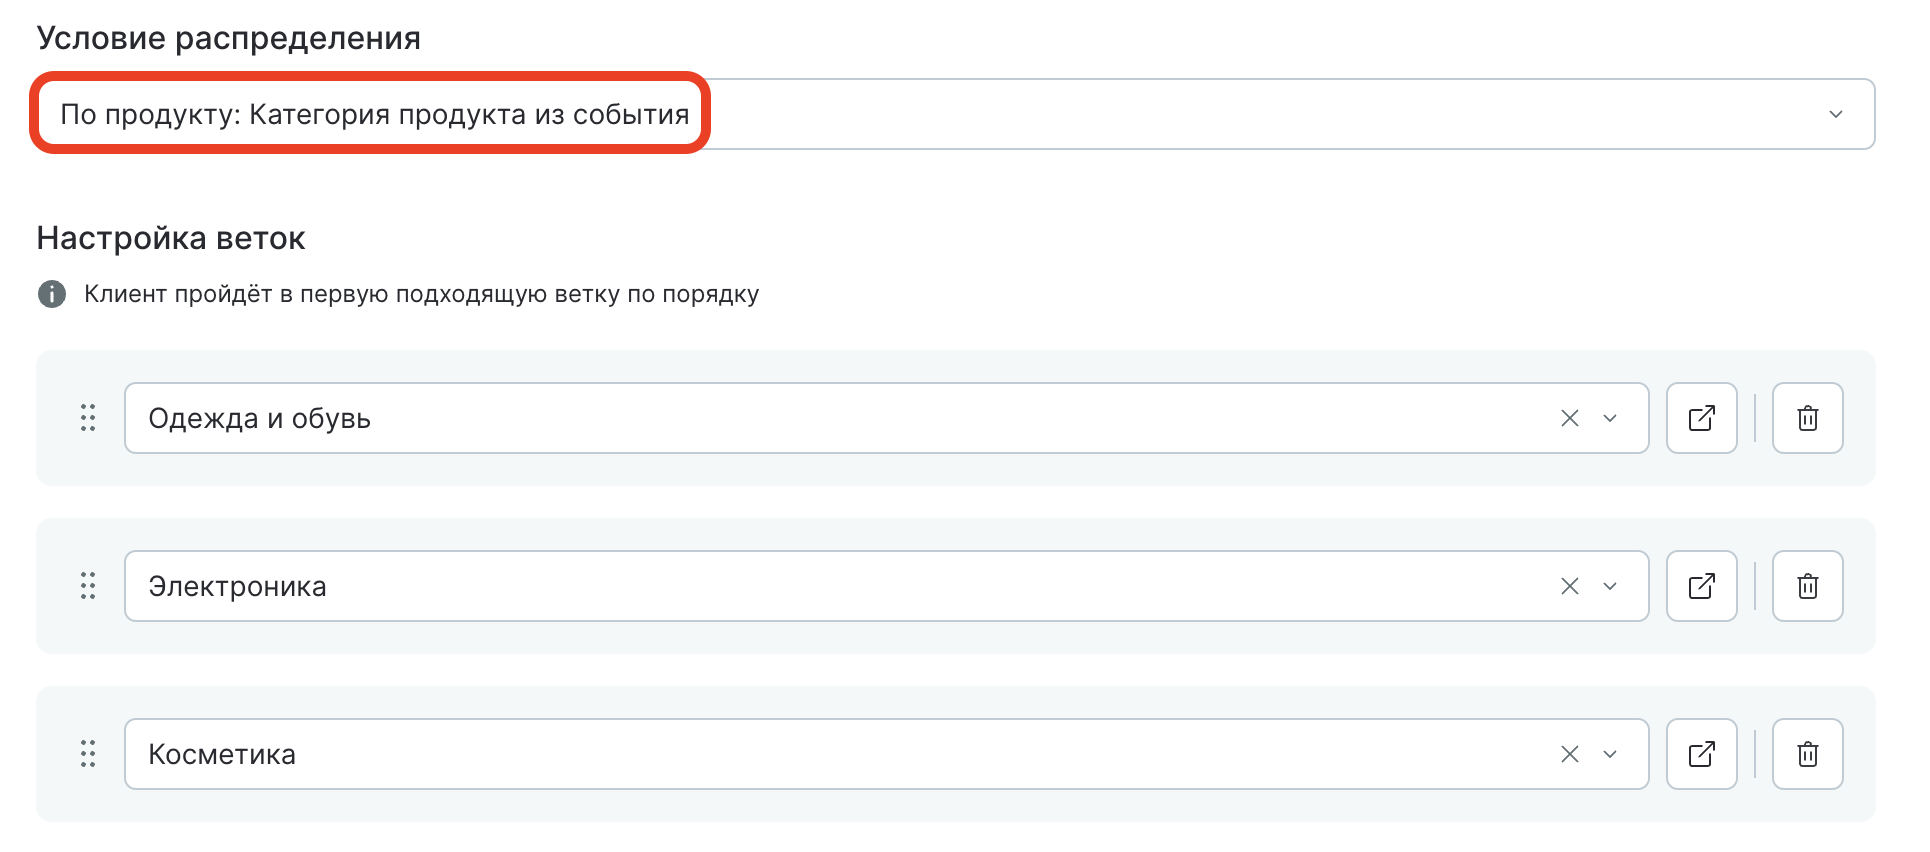Expand the Косметика dropdown chevron
1930x852 pixels.
coord(1610,754)
